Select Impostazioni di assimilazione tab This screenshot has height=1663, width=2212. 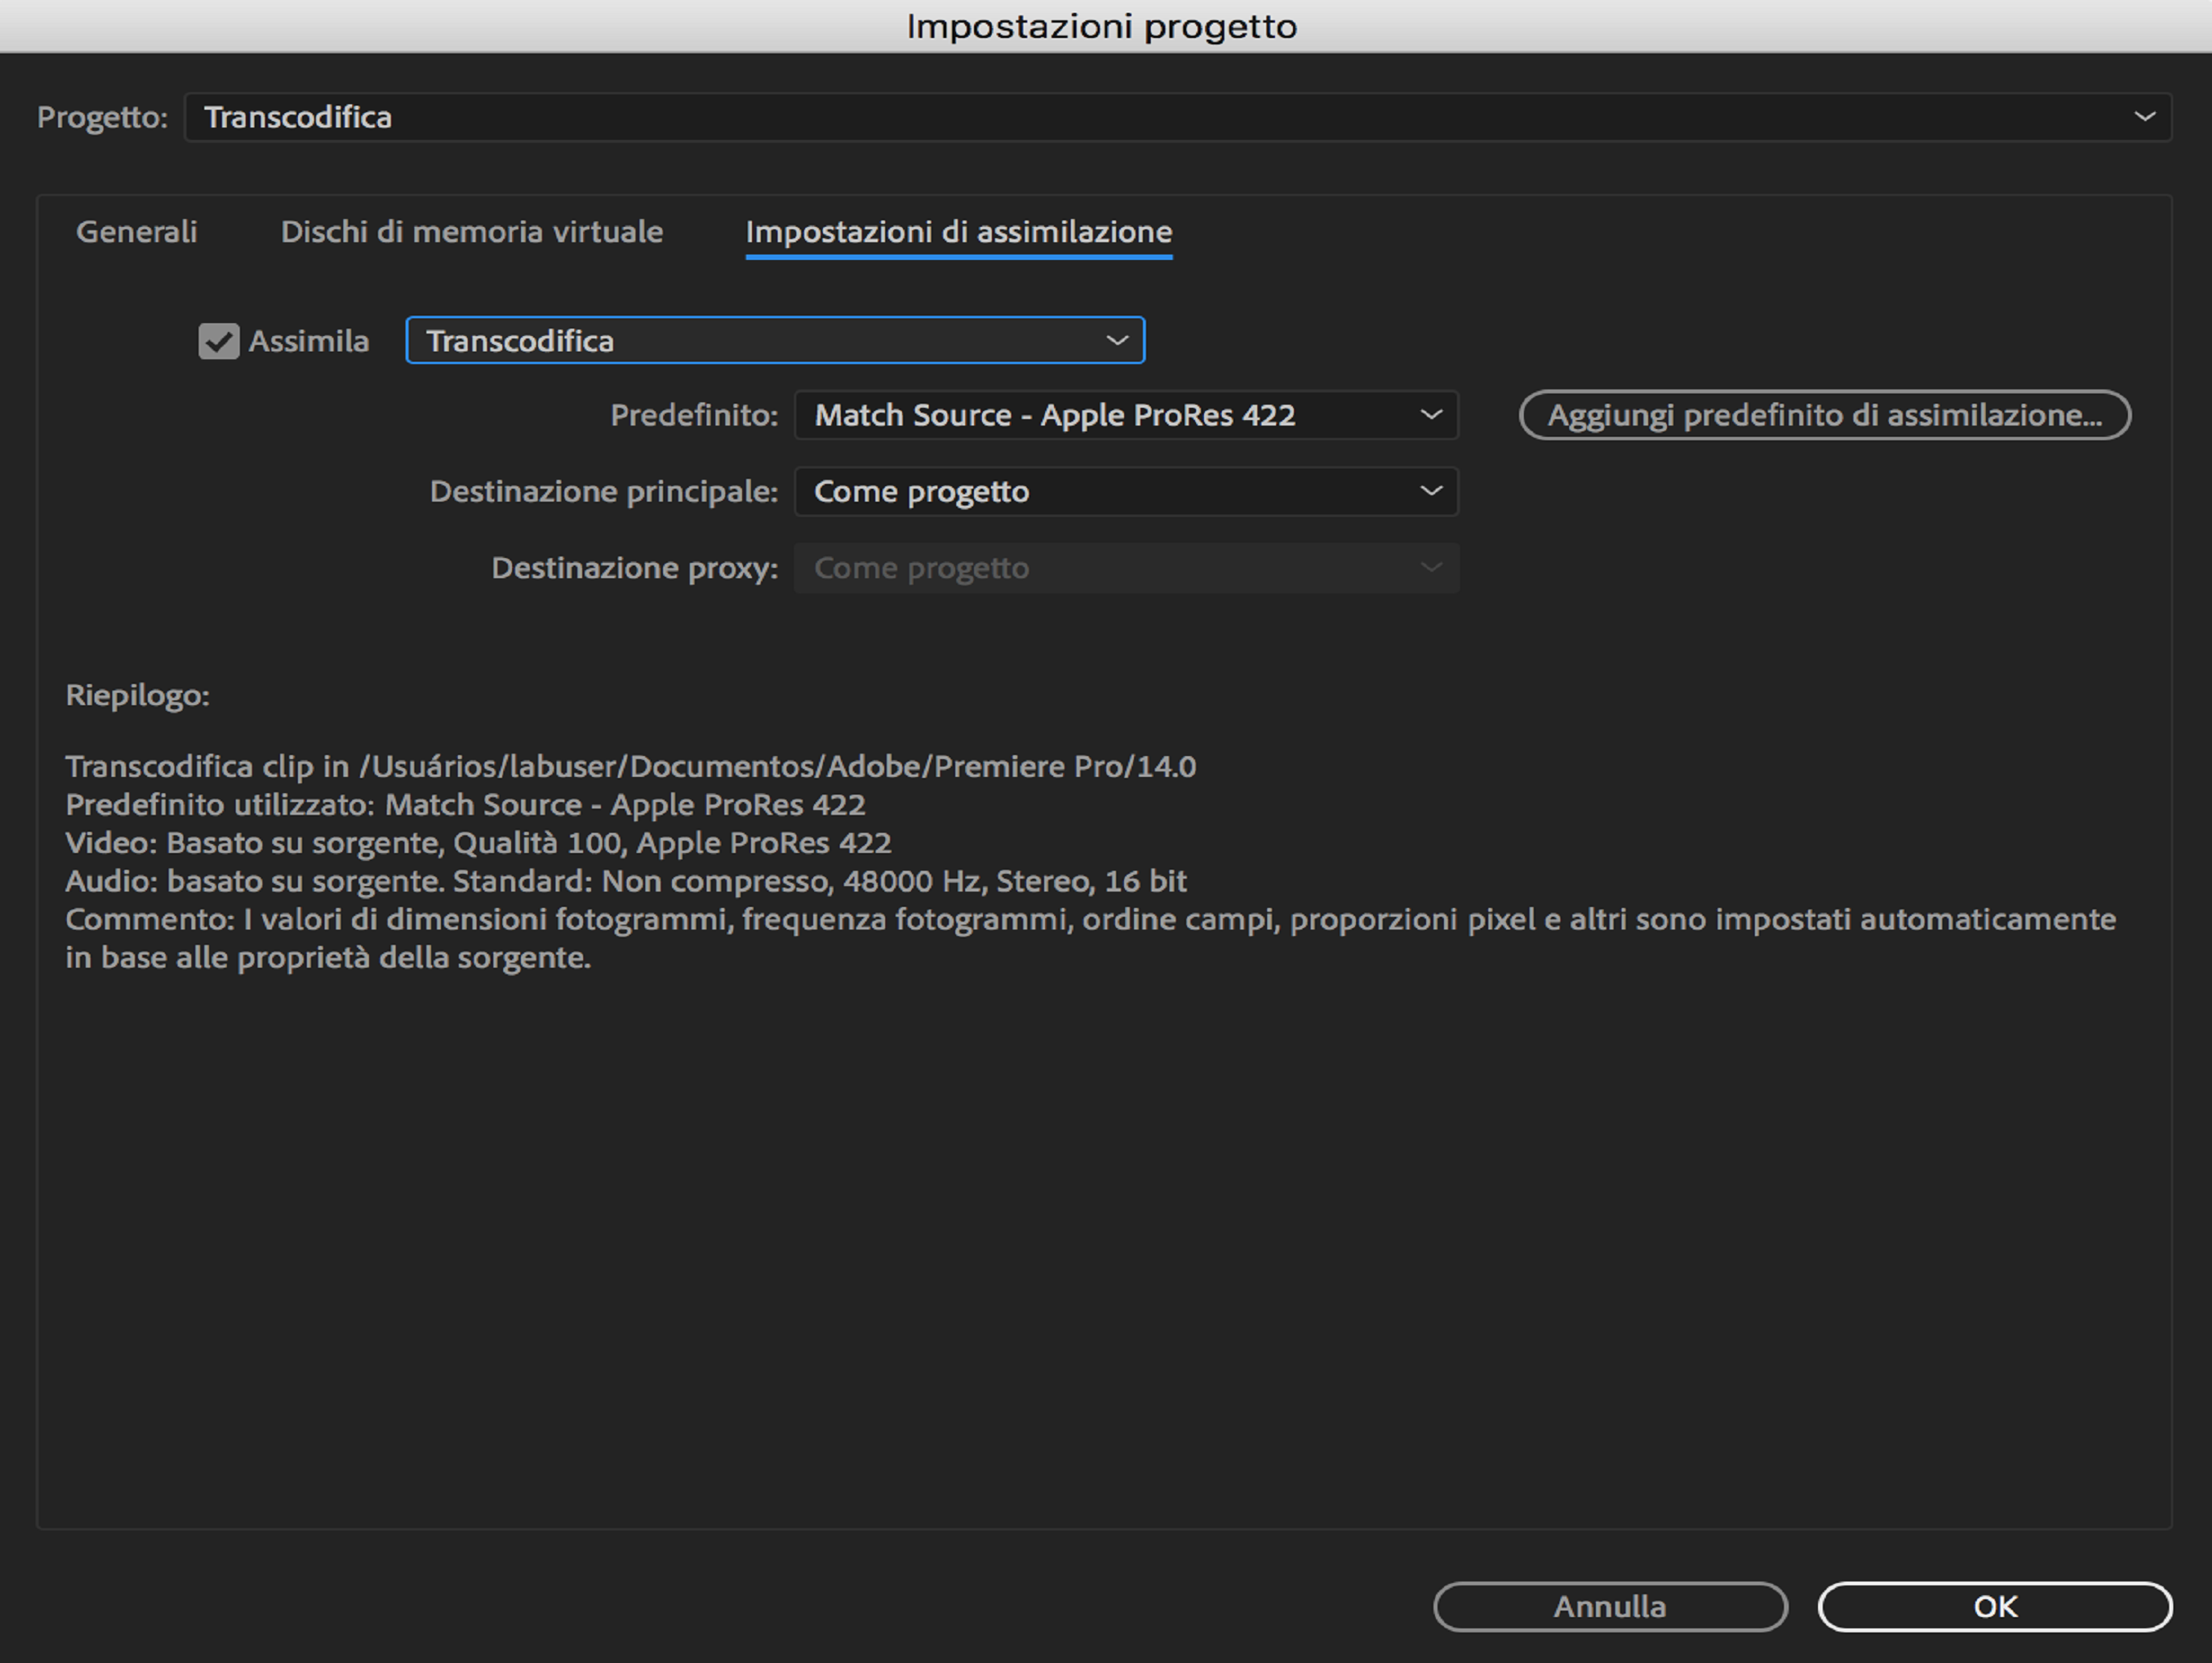(958, 232)
